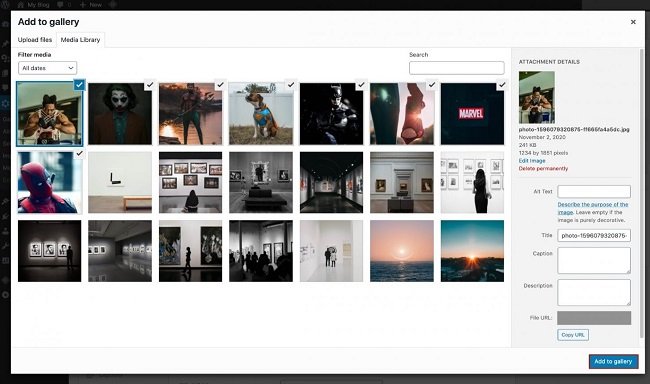Click the attachment details preview image
650x384 pixels.
536,97
